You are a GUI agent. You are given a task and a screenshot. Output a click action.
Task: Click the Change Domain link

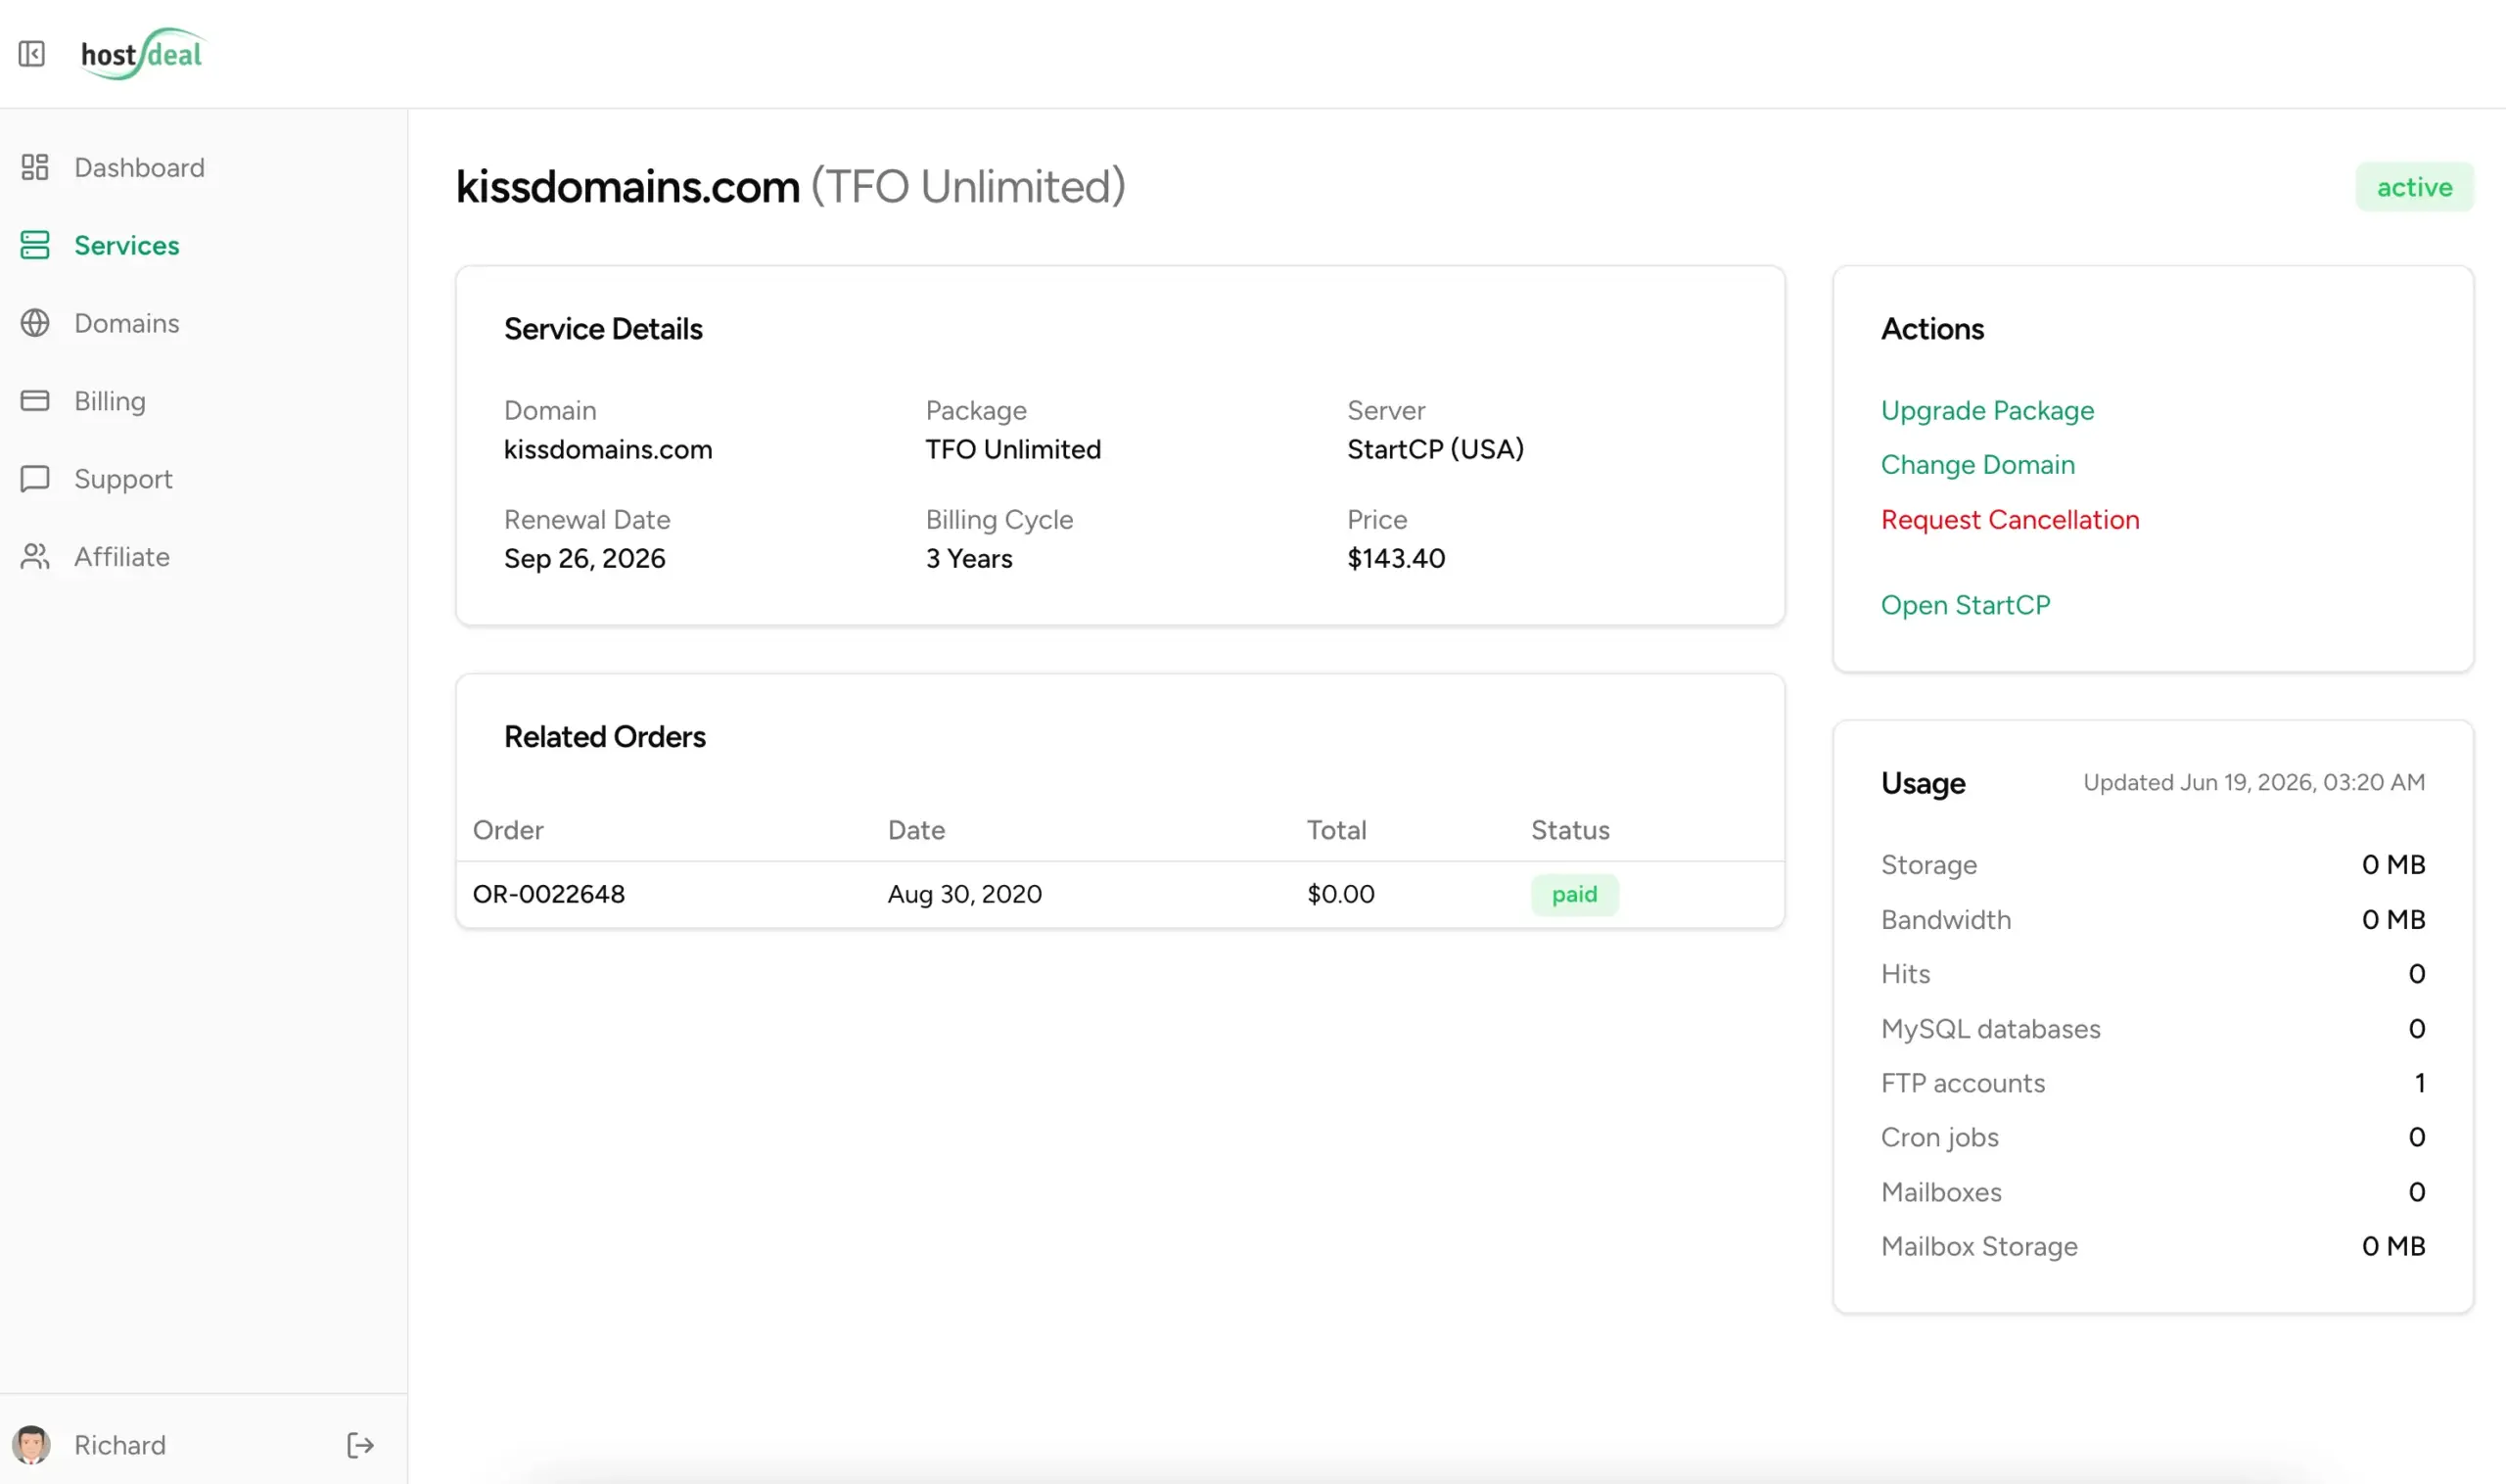[1978, 465]
